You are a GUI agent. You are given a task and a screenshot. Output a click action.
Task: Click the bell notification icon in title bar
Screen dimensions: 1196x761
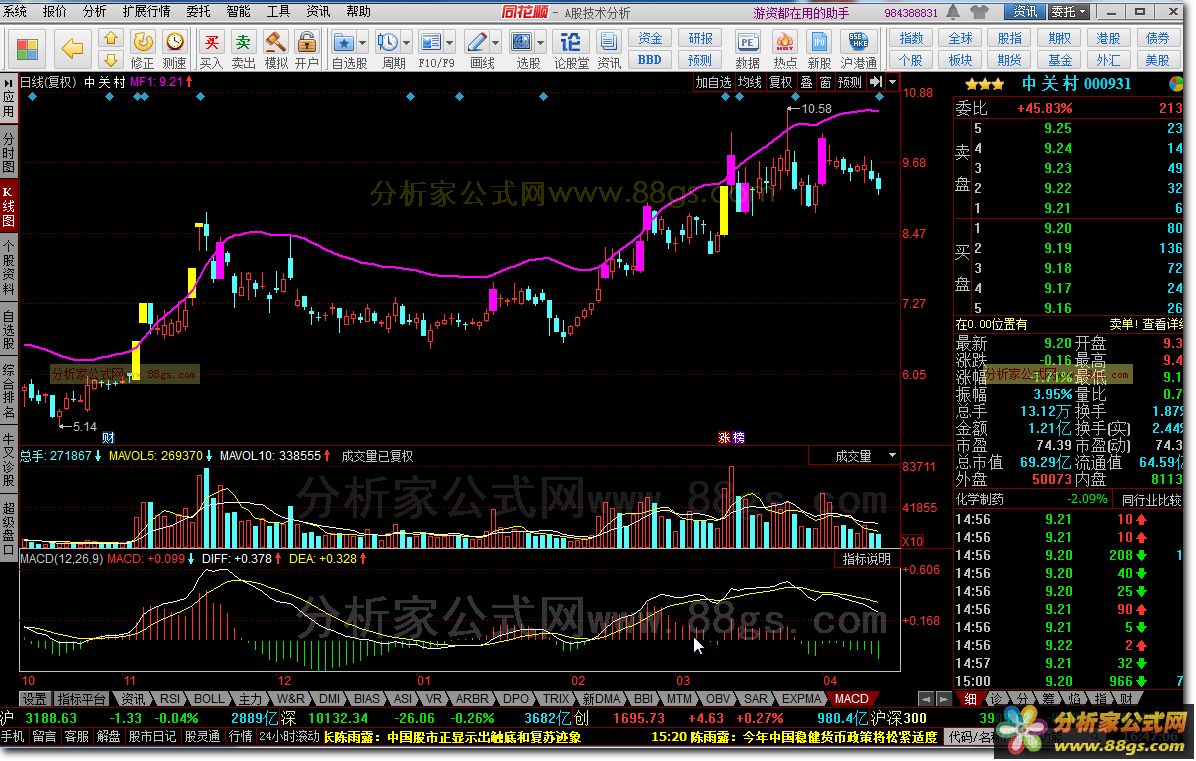[x=953, y=12]
